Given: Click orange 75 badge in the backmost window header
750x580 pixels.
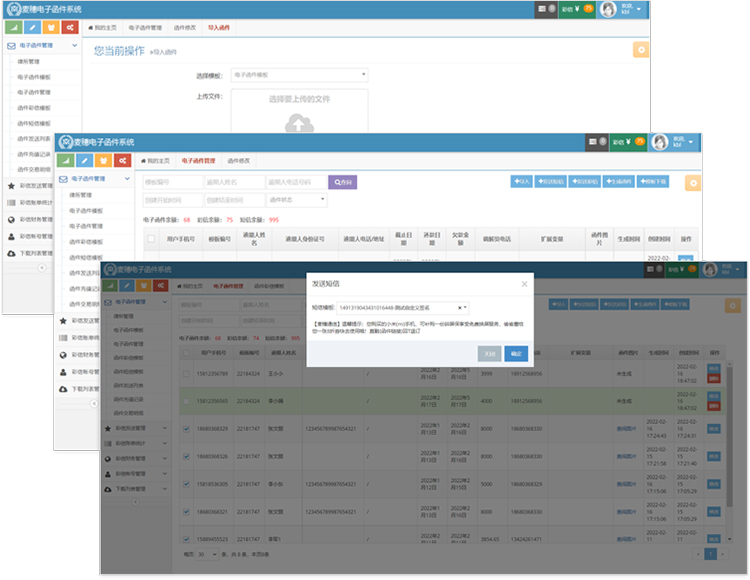Looking at the screenshot, I should [587, 8].
